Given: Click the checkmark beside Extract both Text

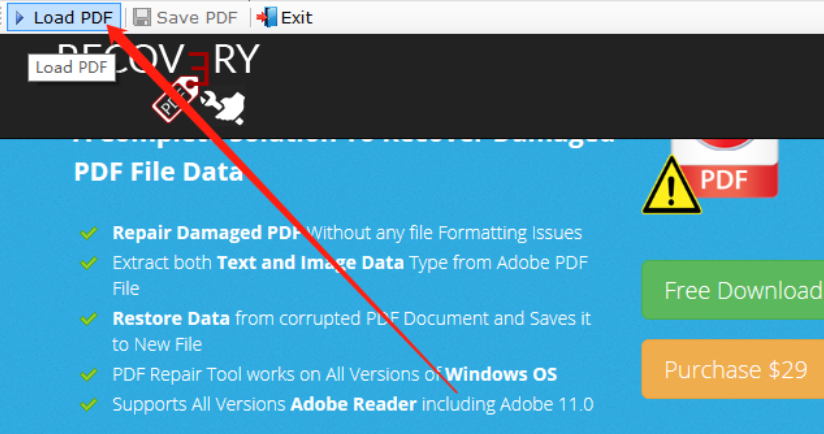Looking at the screenshot, I should pyautogui.click(x=89, y=263).
